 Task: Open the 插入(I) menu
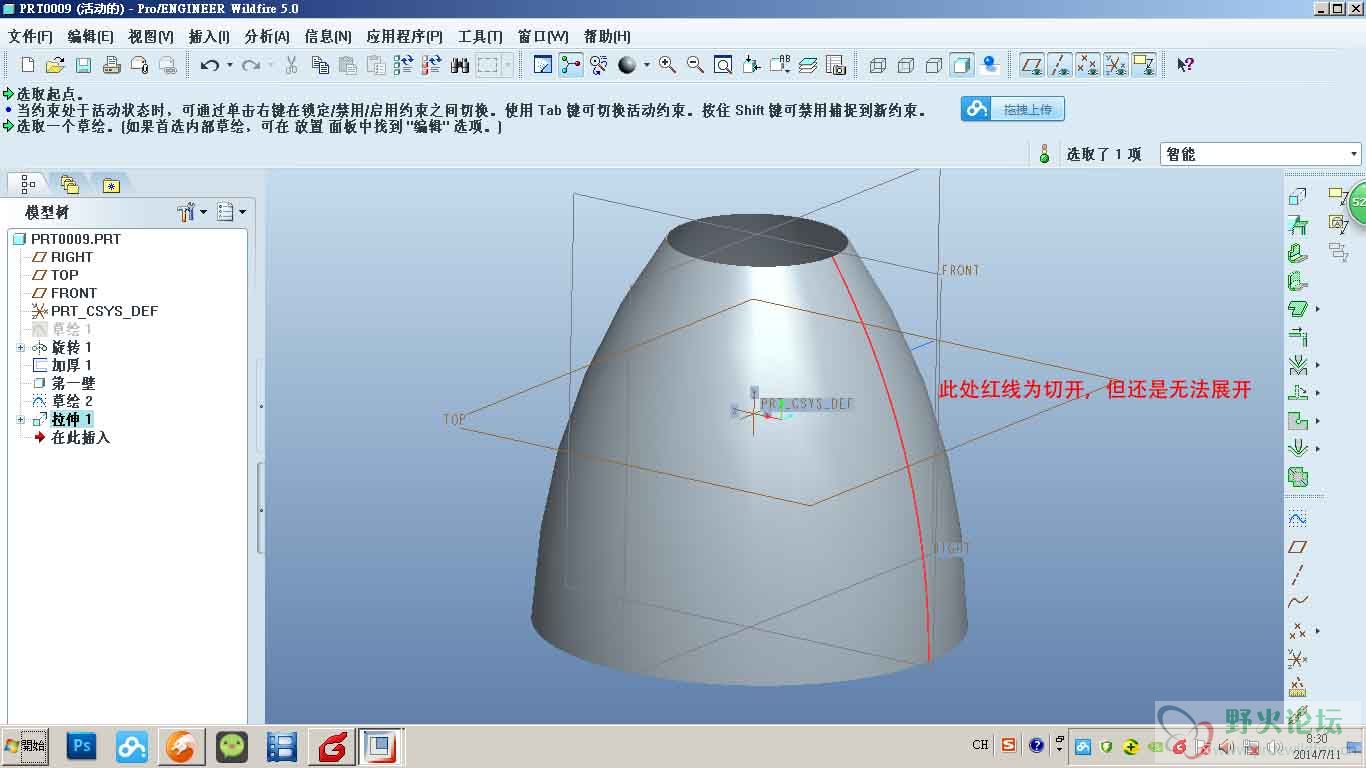209,36
